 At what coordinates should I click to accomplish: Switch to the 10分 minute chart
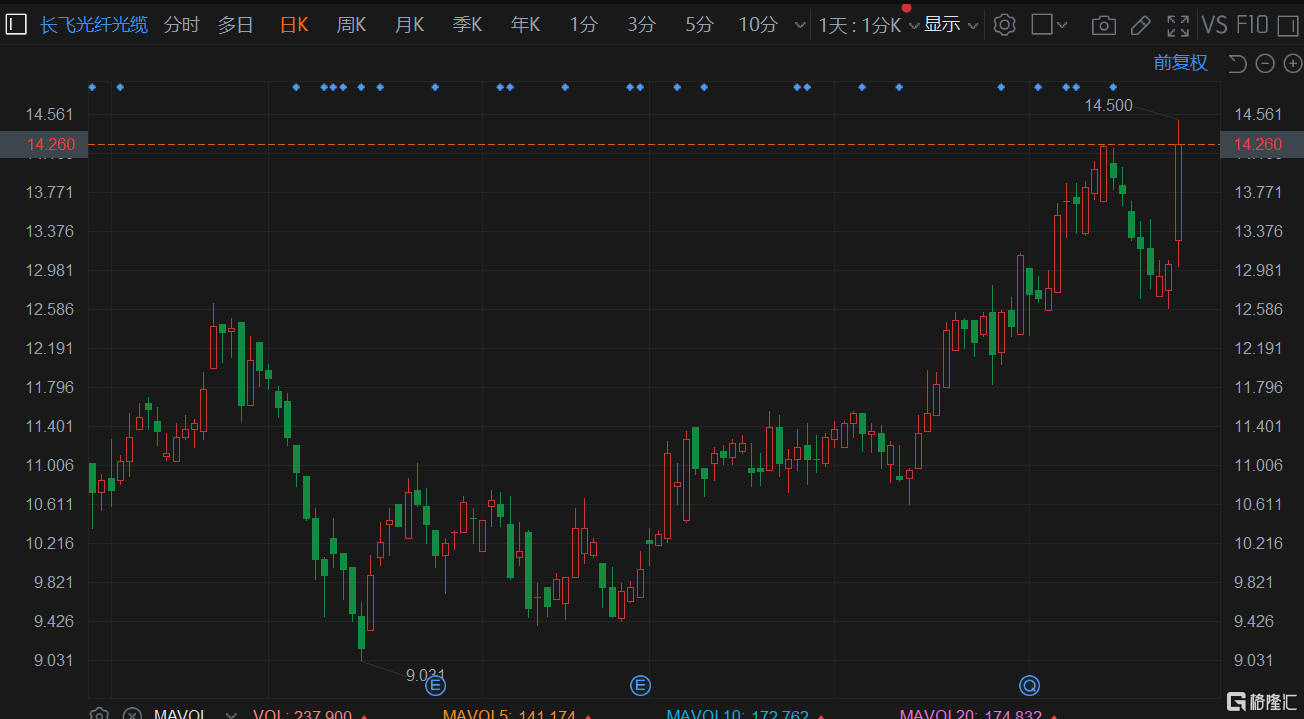(758, 24)
